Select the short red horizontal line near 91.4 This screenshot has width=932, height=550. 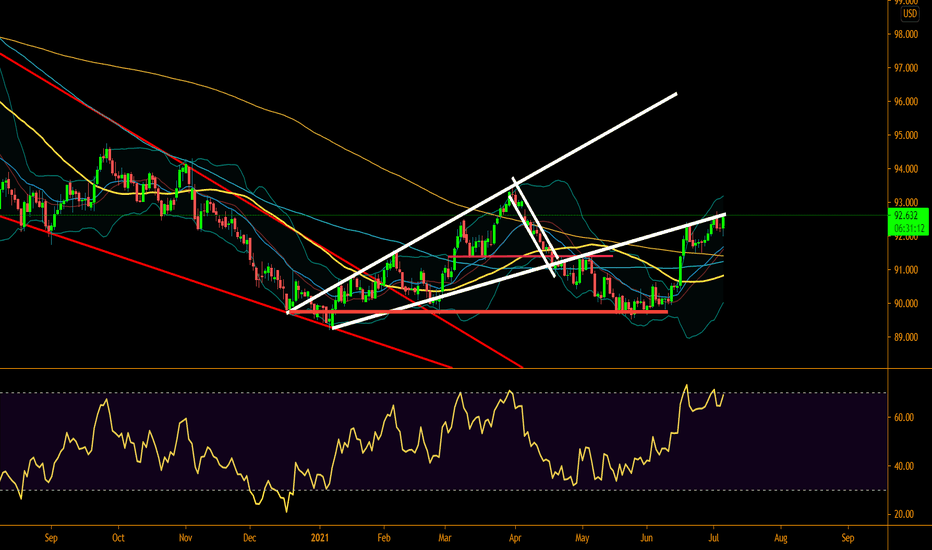[x=531, y=256]
